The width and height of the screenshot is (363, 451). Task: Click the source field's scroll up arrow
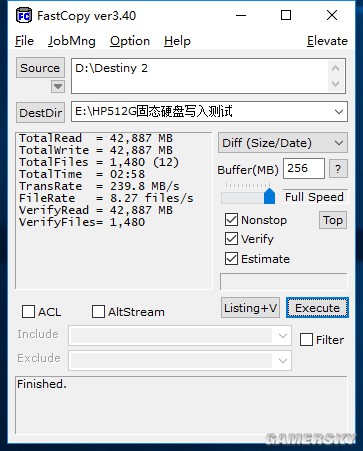click(x=335, y=68)
